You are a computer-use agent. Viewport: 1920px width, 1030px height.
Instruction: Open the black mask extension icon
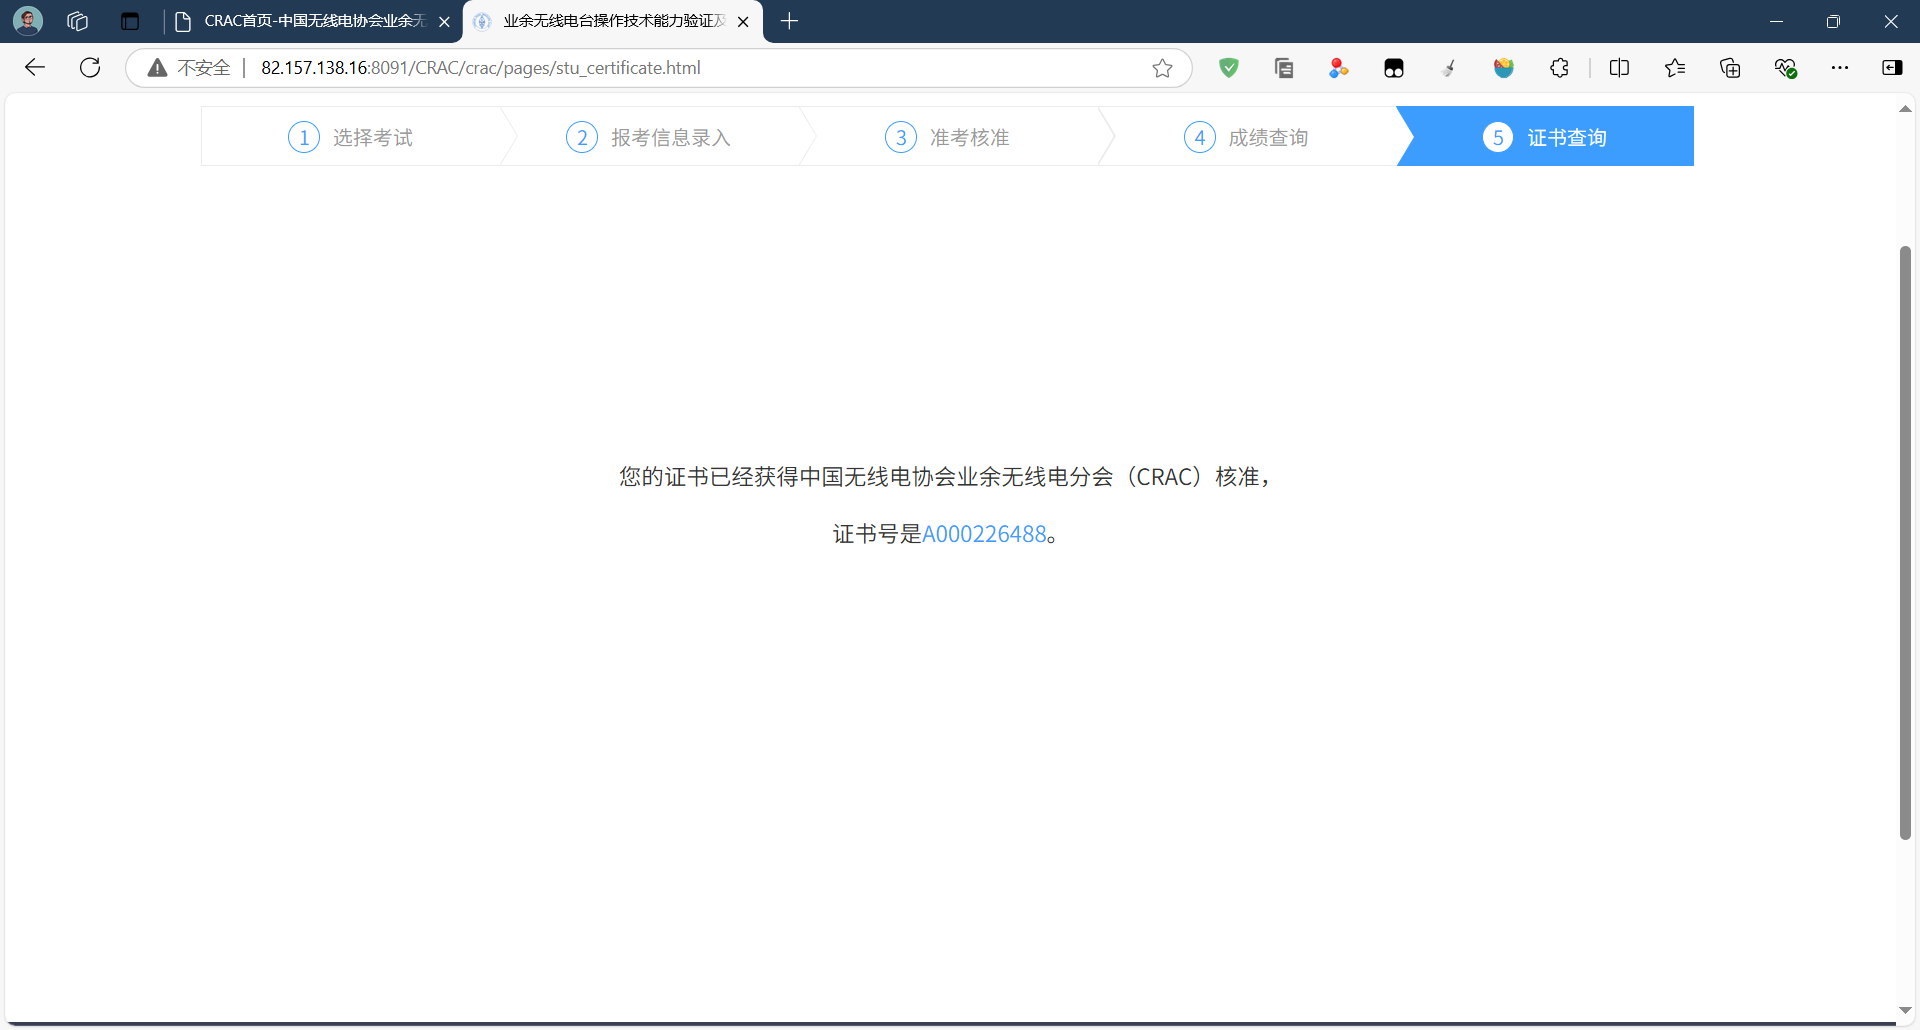pyautogui.click(x=1394, y=68)
